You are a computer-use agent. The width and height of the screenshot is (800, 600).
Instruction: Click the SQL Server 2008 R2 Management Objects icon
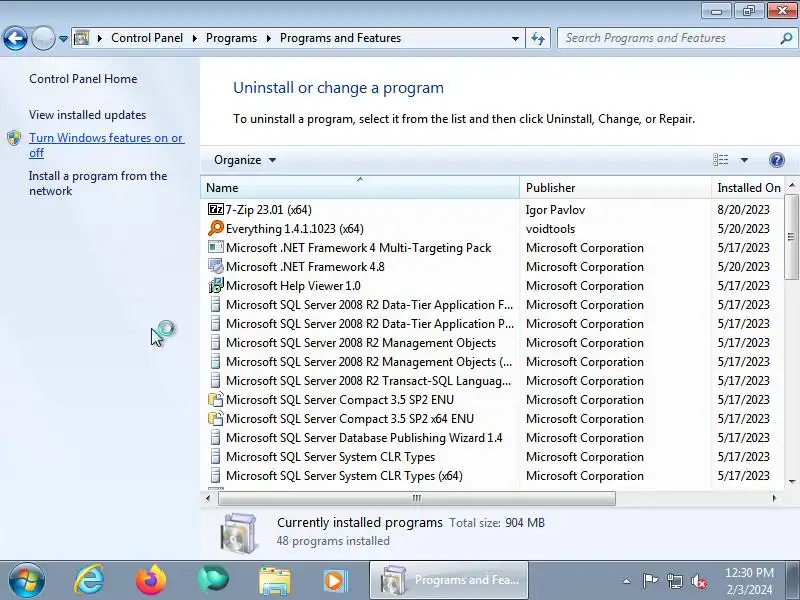tap(216, 342)
